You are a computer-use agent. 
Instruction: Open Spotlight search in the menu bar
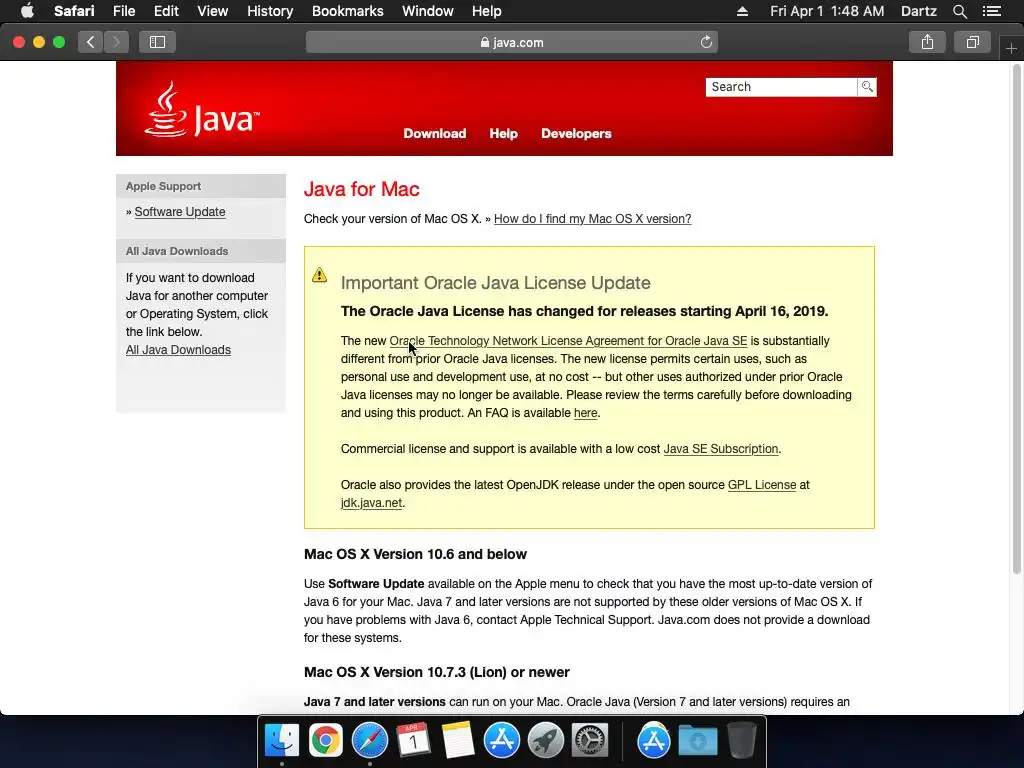(x=959, y=11)
